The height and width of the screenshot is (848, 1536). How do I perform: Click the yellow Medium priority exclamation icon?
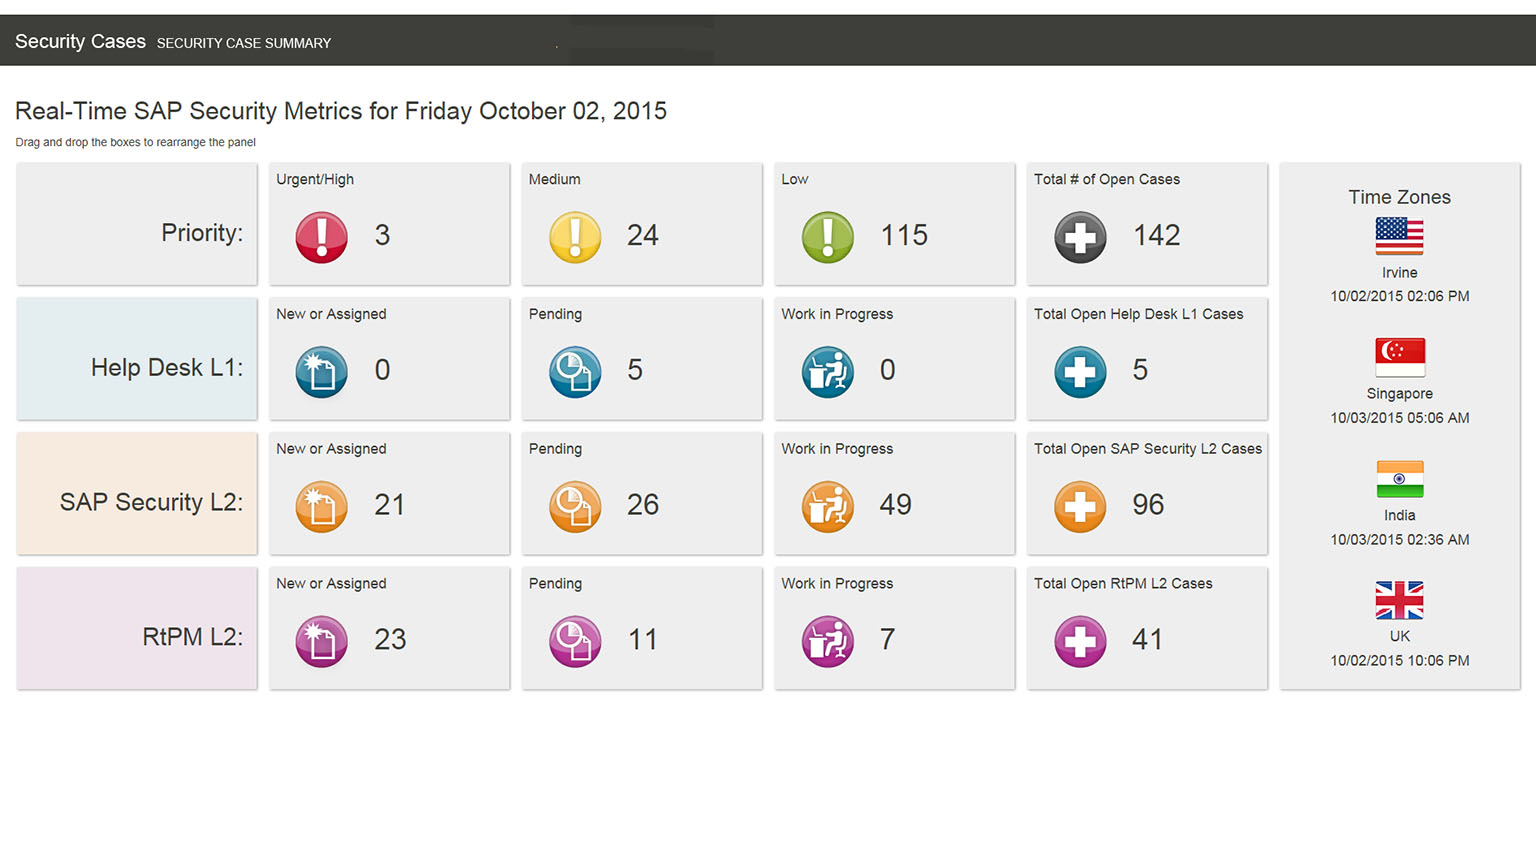click(x=575, y=237)
